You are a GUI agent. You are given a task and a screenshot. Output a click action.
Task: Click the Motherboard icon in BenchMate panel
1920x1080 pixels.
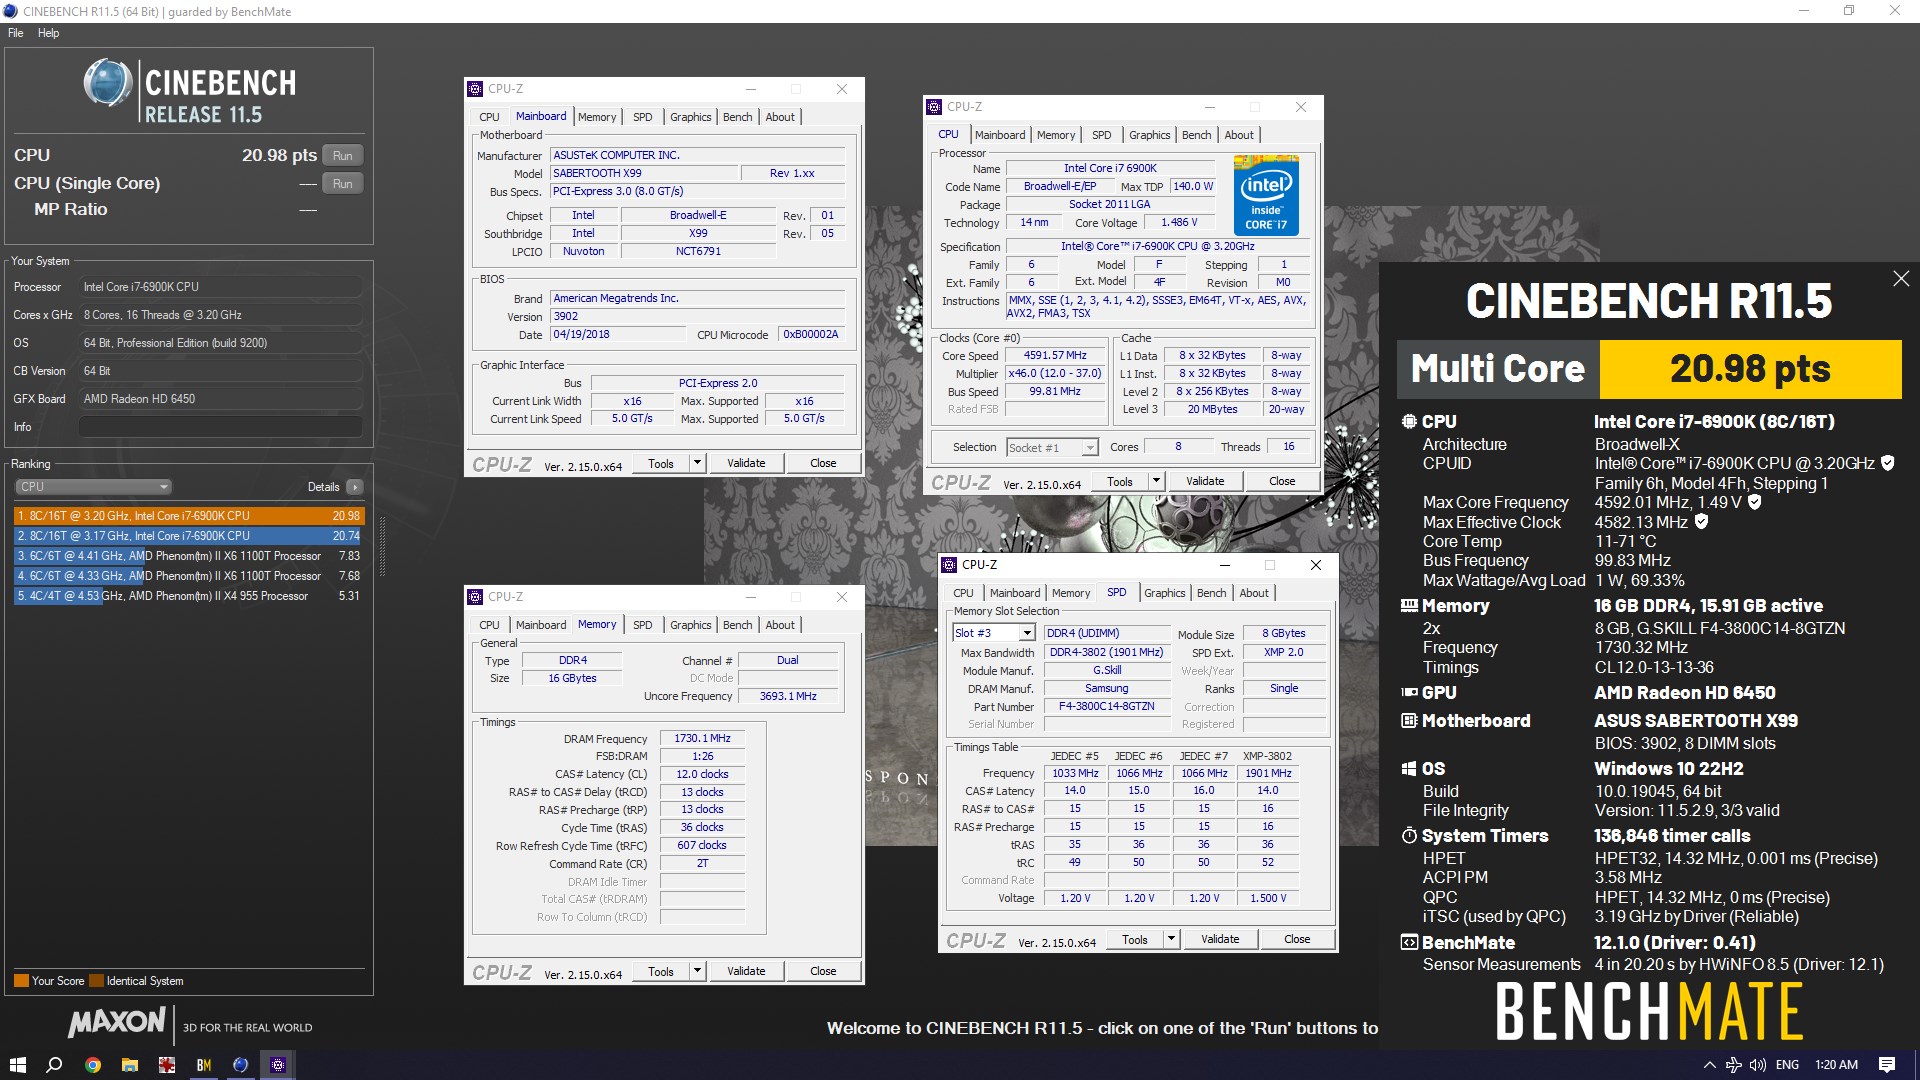tap(1409, 720)
